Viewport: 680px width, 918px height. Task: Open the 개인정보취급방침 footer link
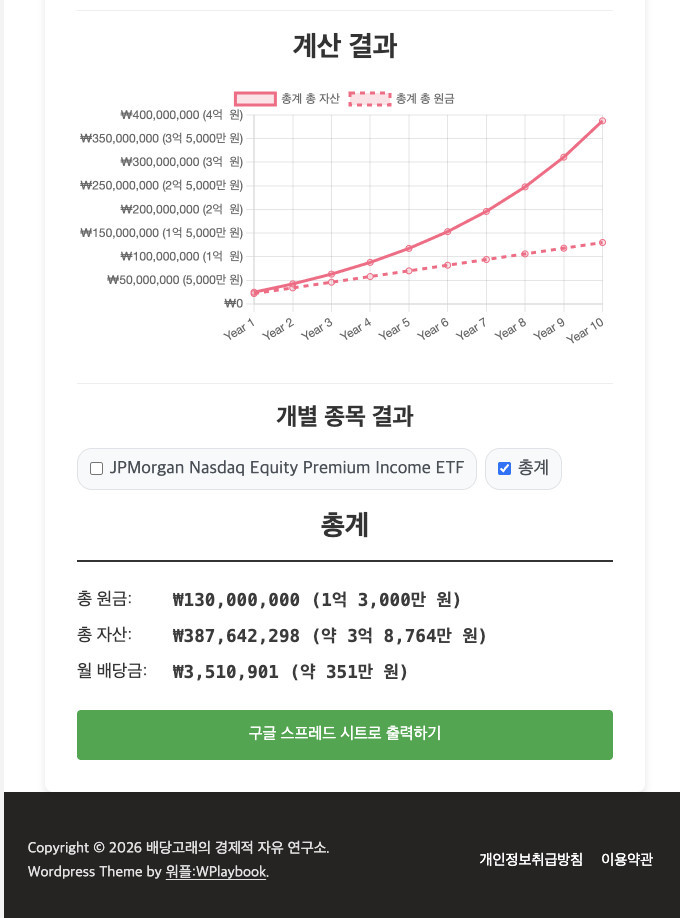click(531, 859)
